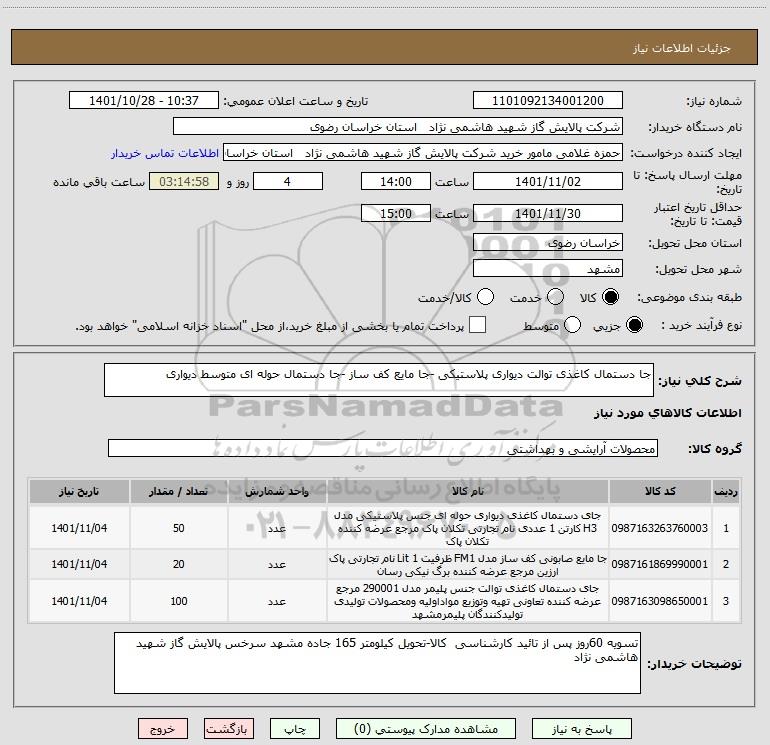Click the گروه کالا field
Screen dimensions: 770x745
coord(382,449)
